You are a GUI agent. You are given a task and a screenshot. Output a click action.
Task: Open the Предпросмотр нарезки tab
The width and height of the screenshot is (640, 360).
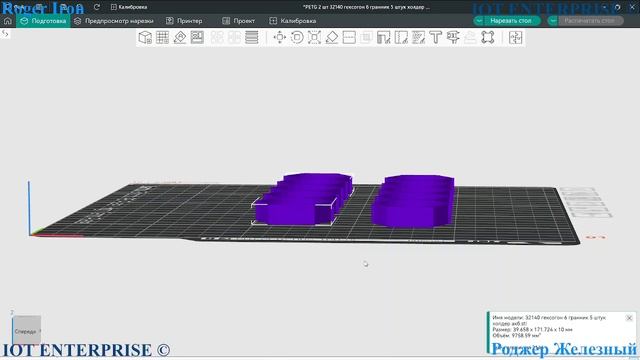[x=113, y=21]
